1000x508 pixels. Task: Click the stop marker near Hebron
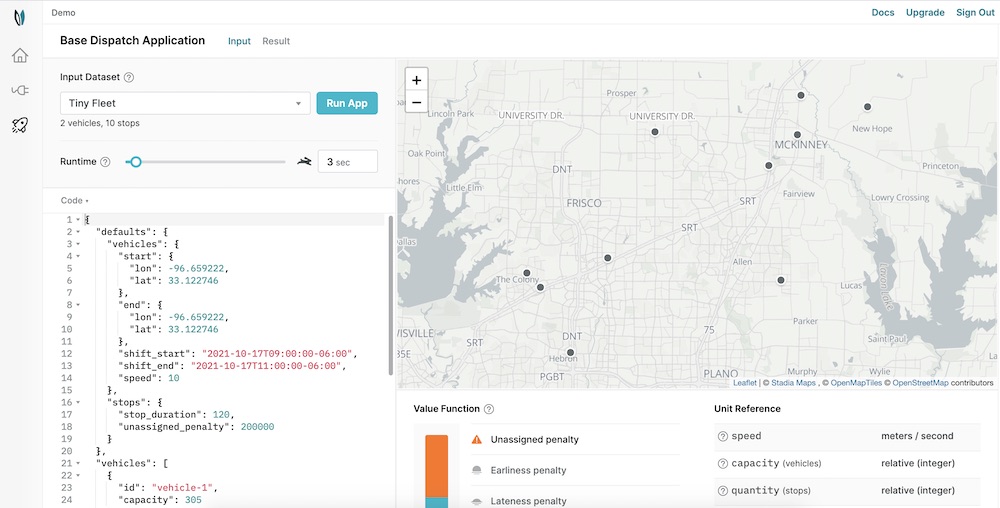[x=570, y=352]
